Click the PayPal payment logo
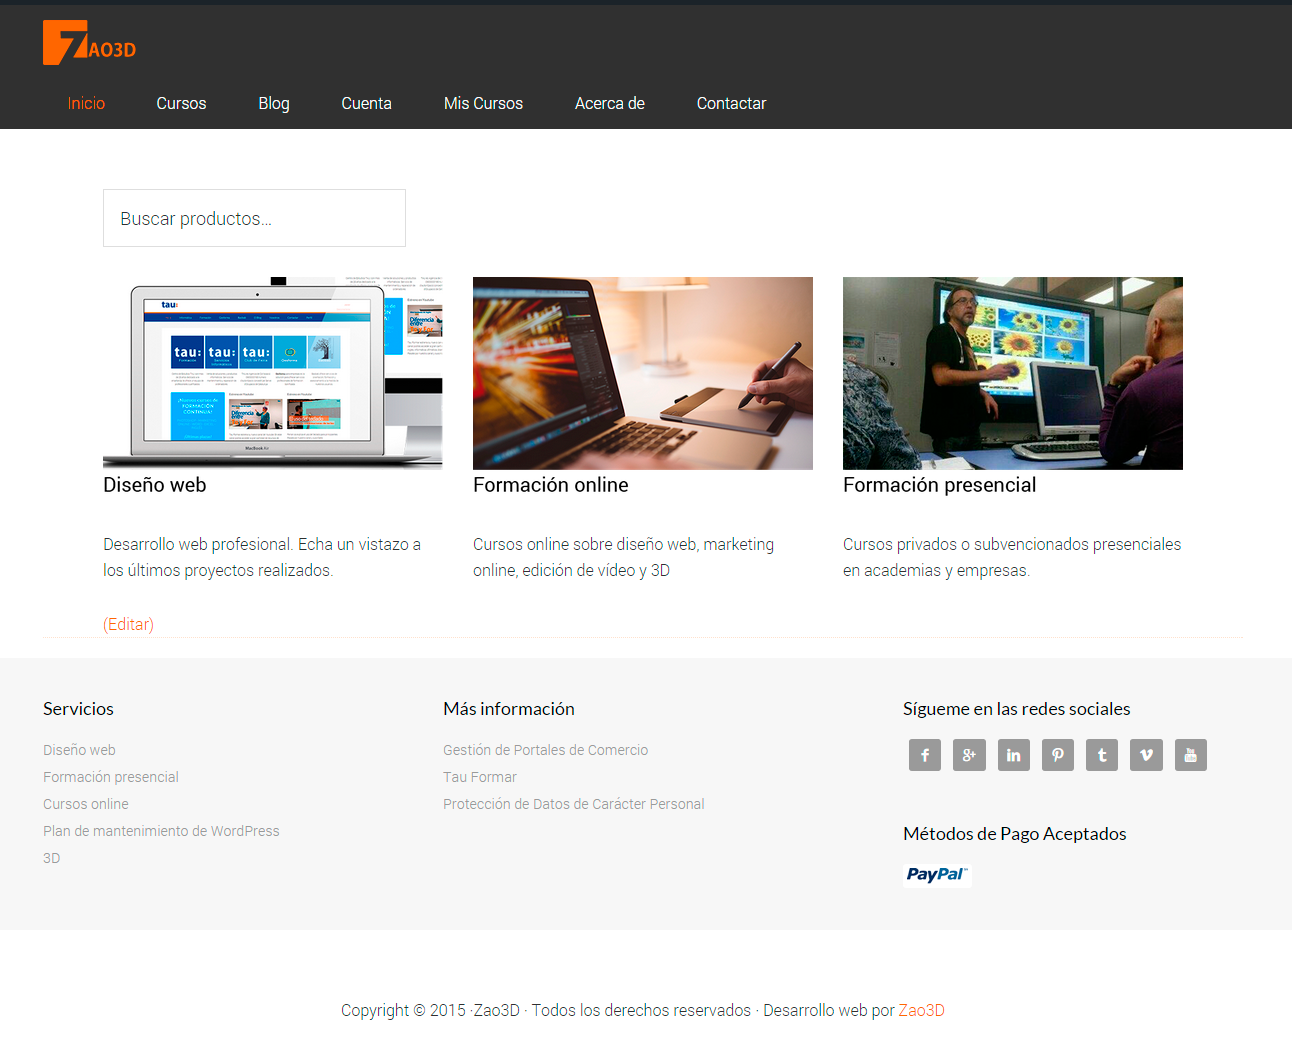The height and width of the screenshot is (1046, 1292). (936, 875)
